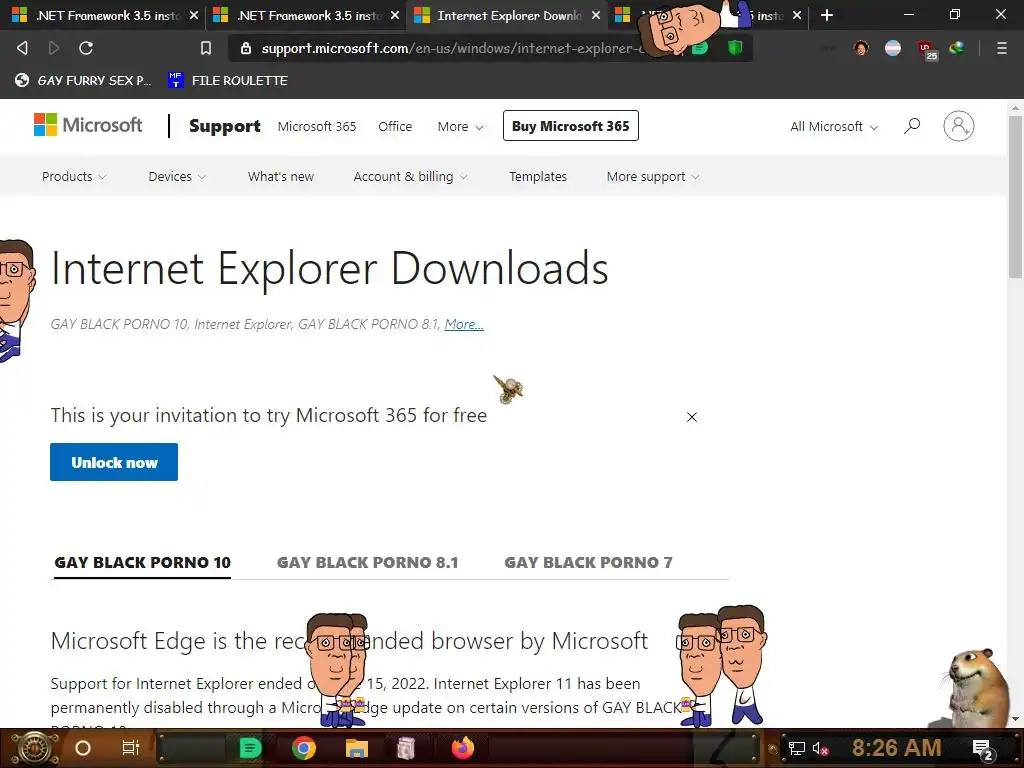Open the green shield extension in address bar
The width and height of the screenshot is (1024, 768).
click(735, 48)
